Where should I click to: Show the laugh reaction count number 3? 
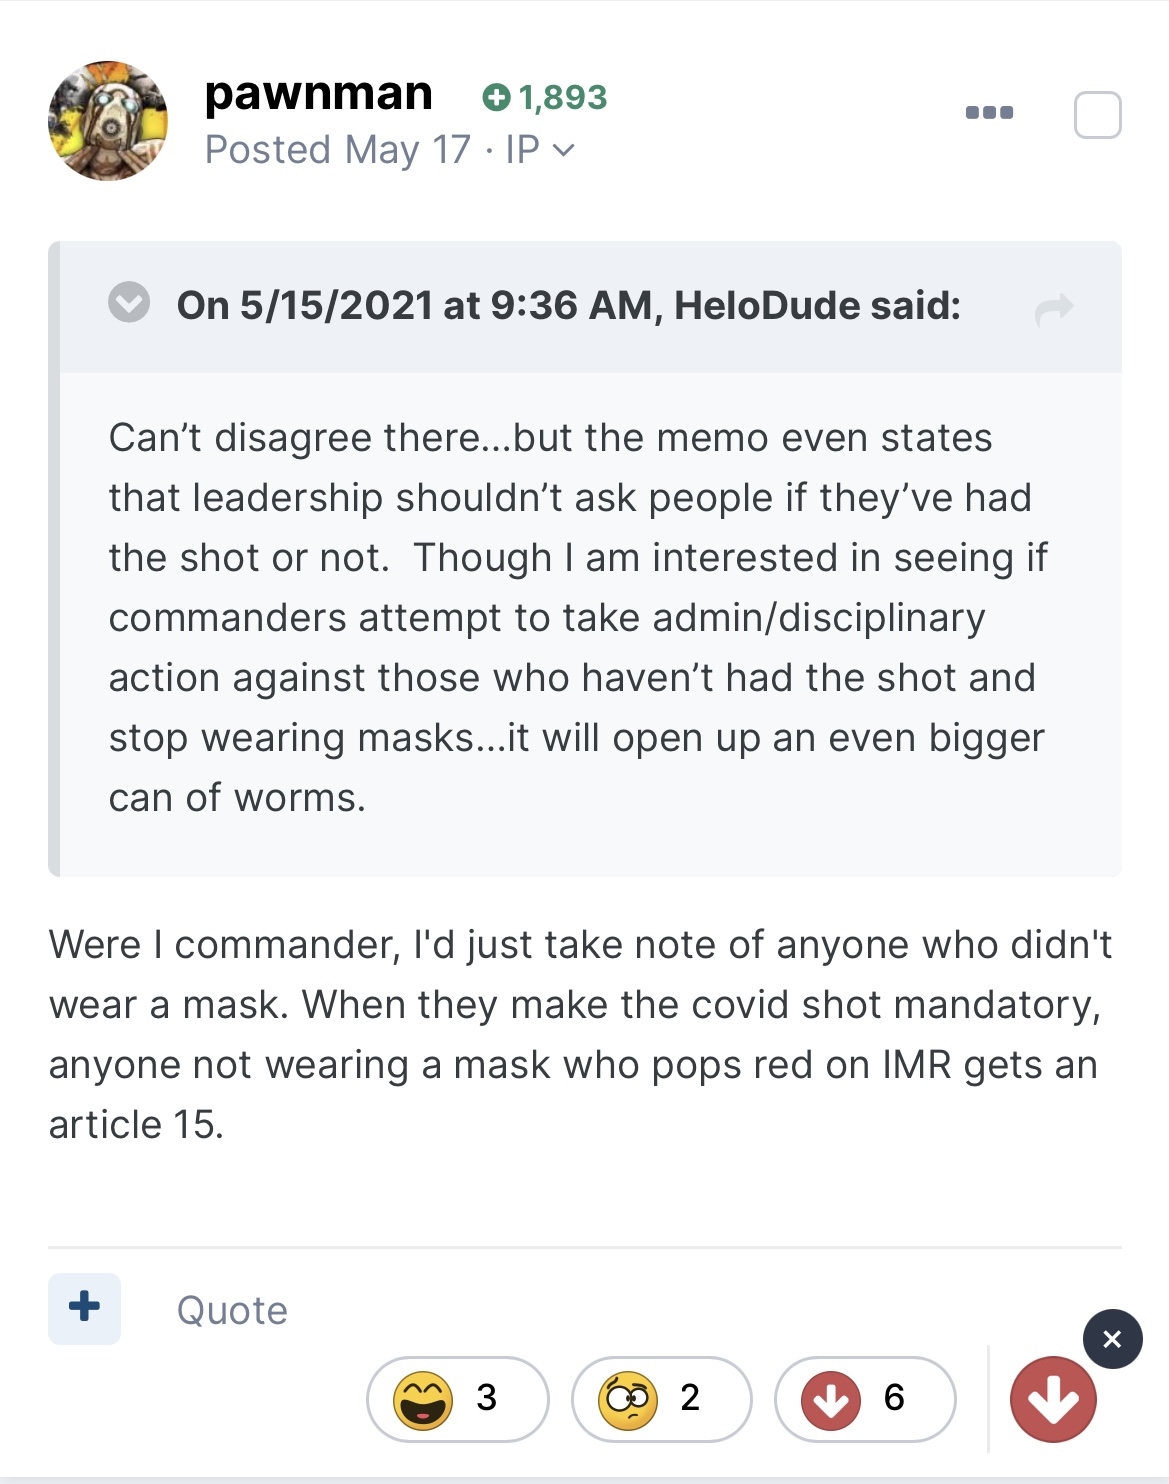click(487, 1397)
